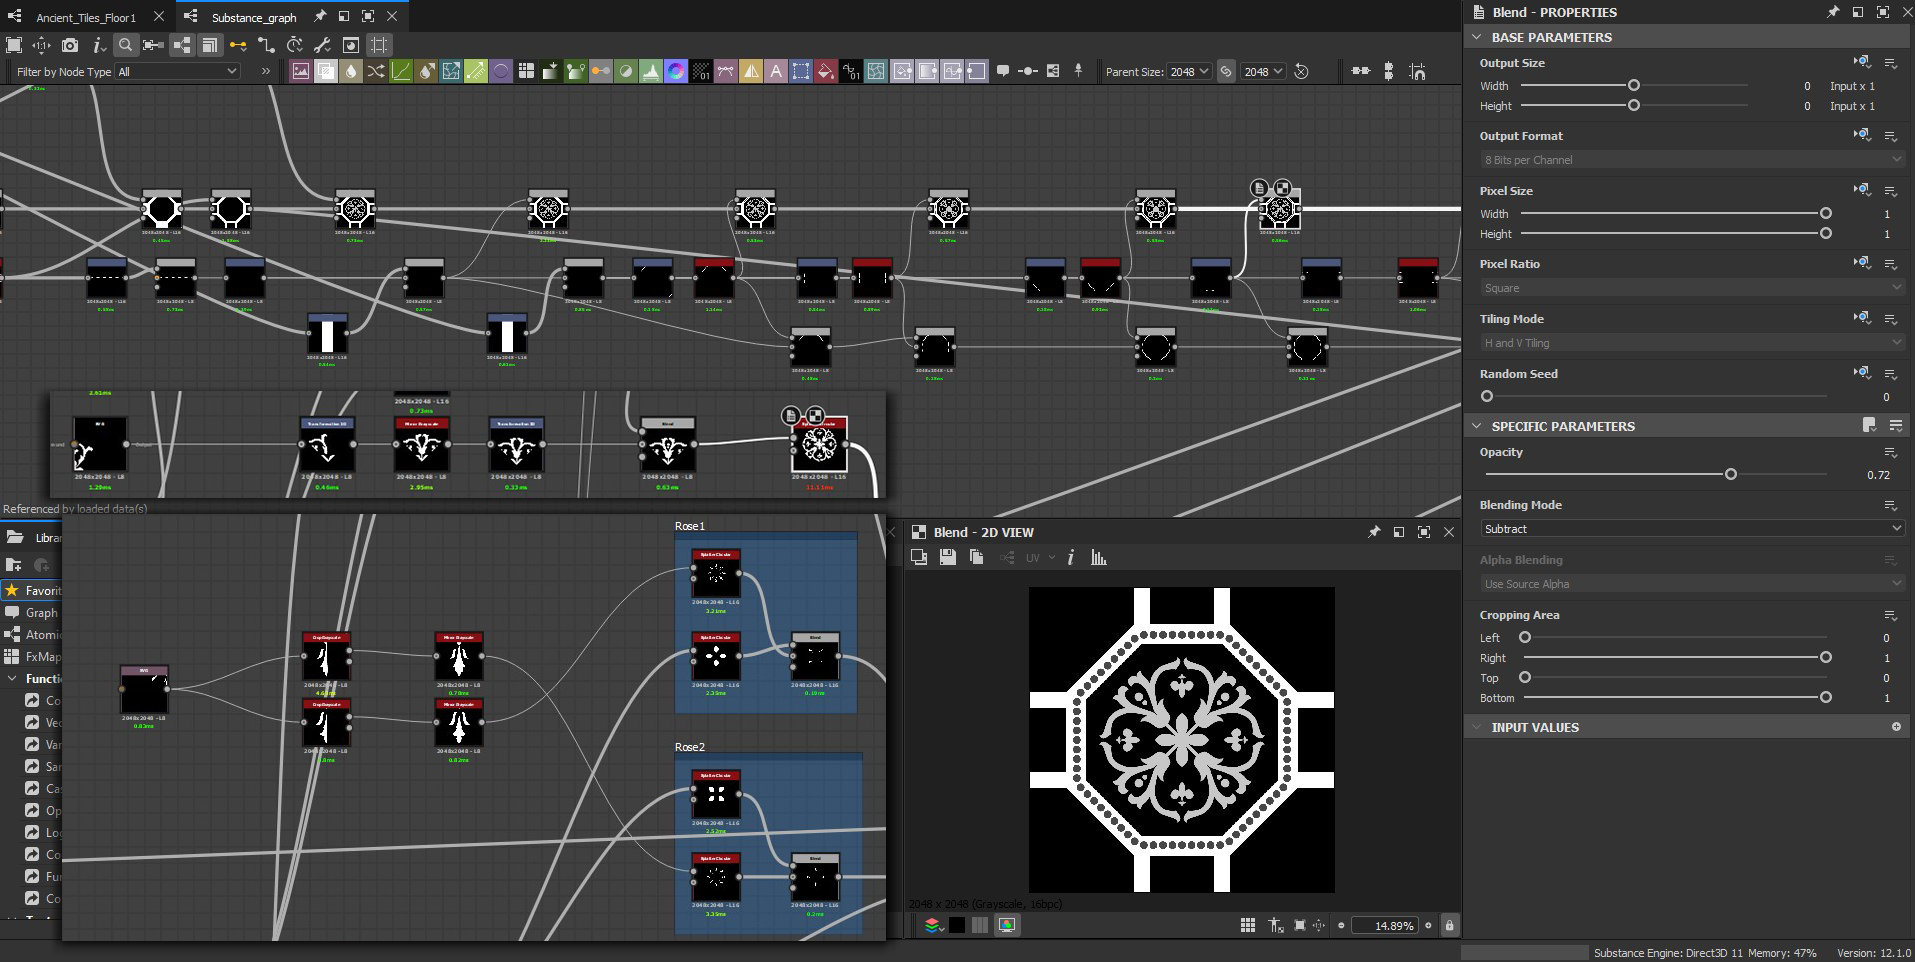Open the Parent Size width dropdown

coord(1189,72)
